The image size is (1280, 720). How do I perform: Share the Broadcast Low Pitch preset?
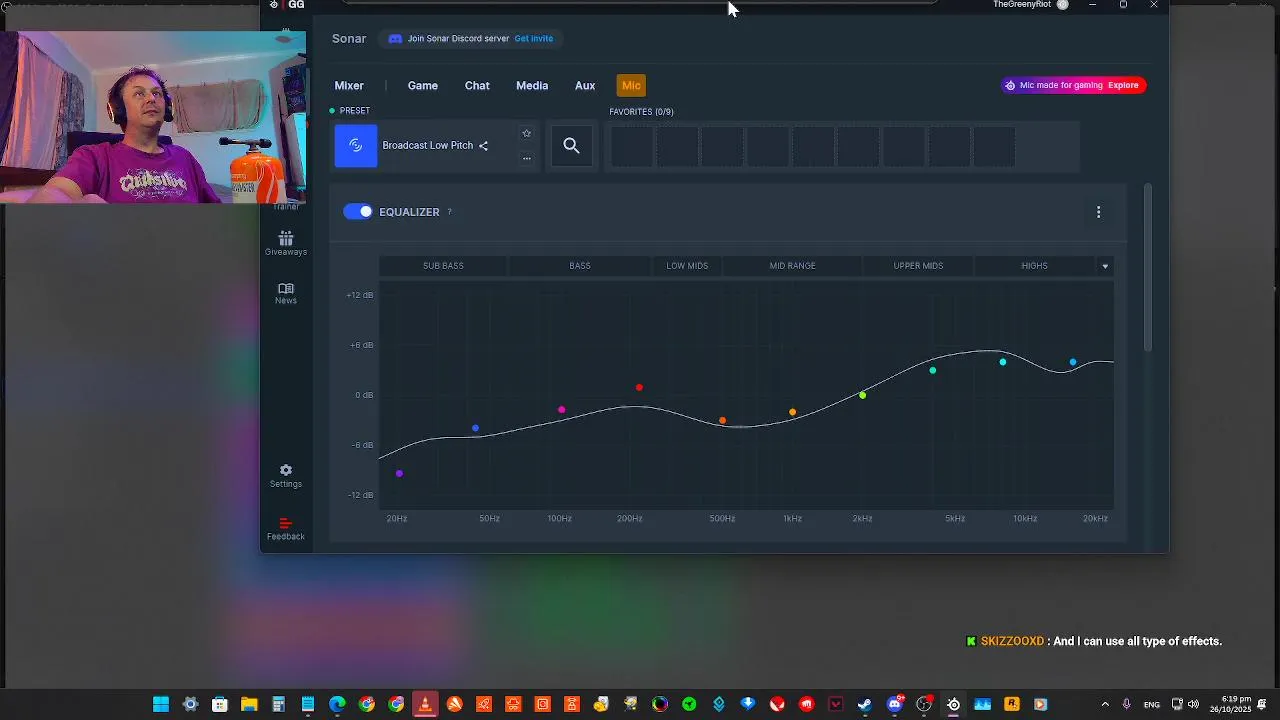pos(483,146)
